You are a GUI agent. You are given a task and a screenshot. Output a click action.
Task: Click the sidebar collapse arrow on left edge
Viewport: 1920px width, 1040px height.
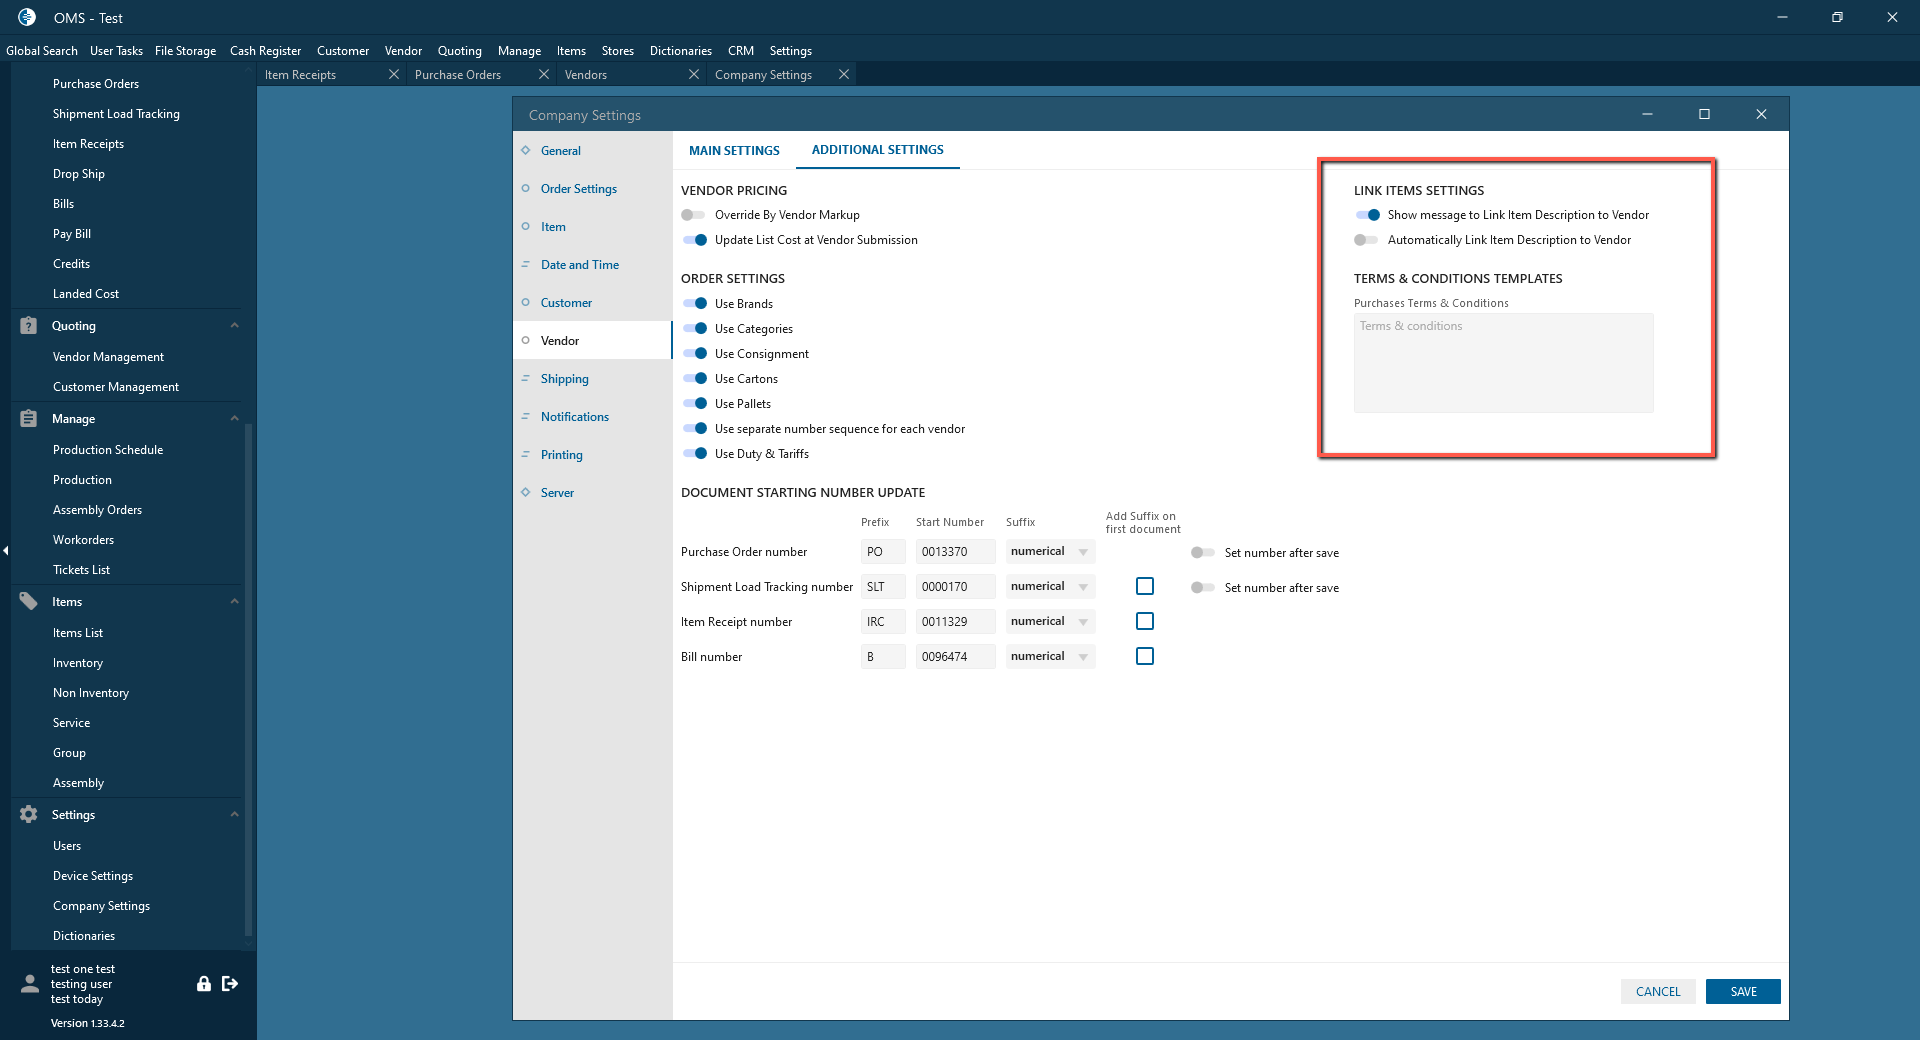click(x=6, y=550)
